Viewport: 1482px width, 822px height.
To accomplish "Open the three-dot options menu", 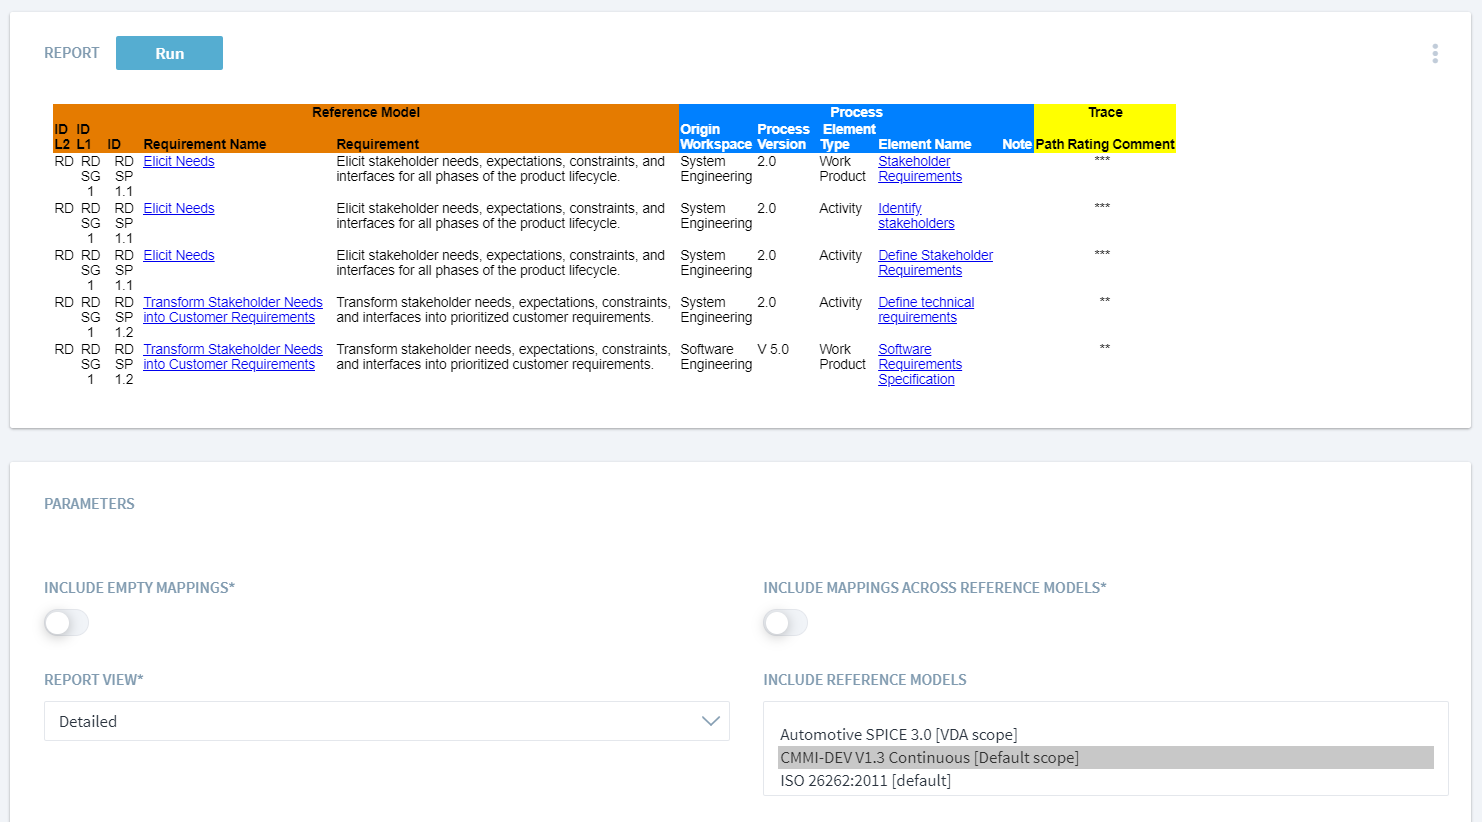I will (x=1434, y=53).
